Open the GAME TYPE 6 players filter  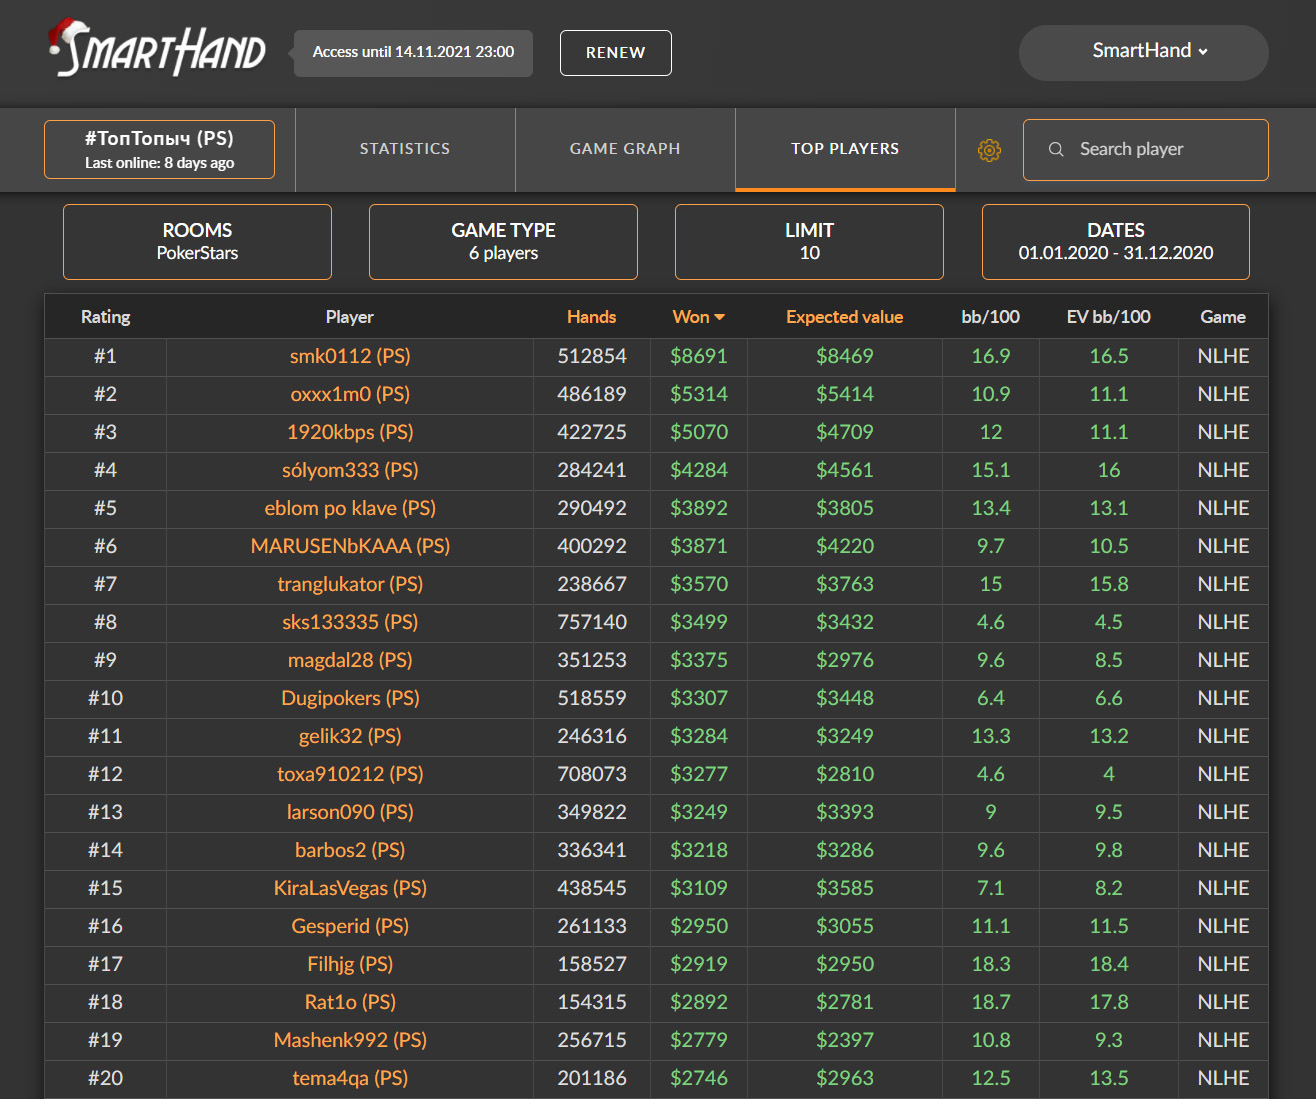(x=503, y=242)
